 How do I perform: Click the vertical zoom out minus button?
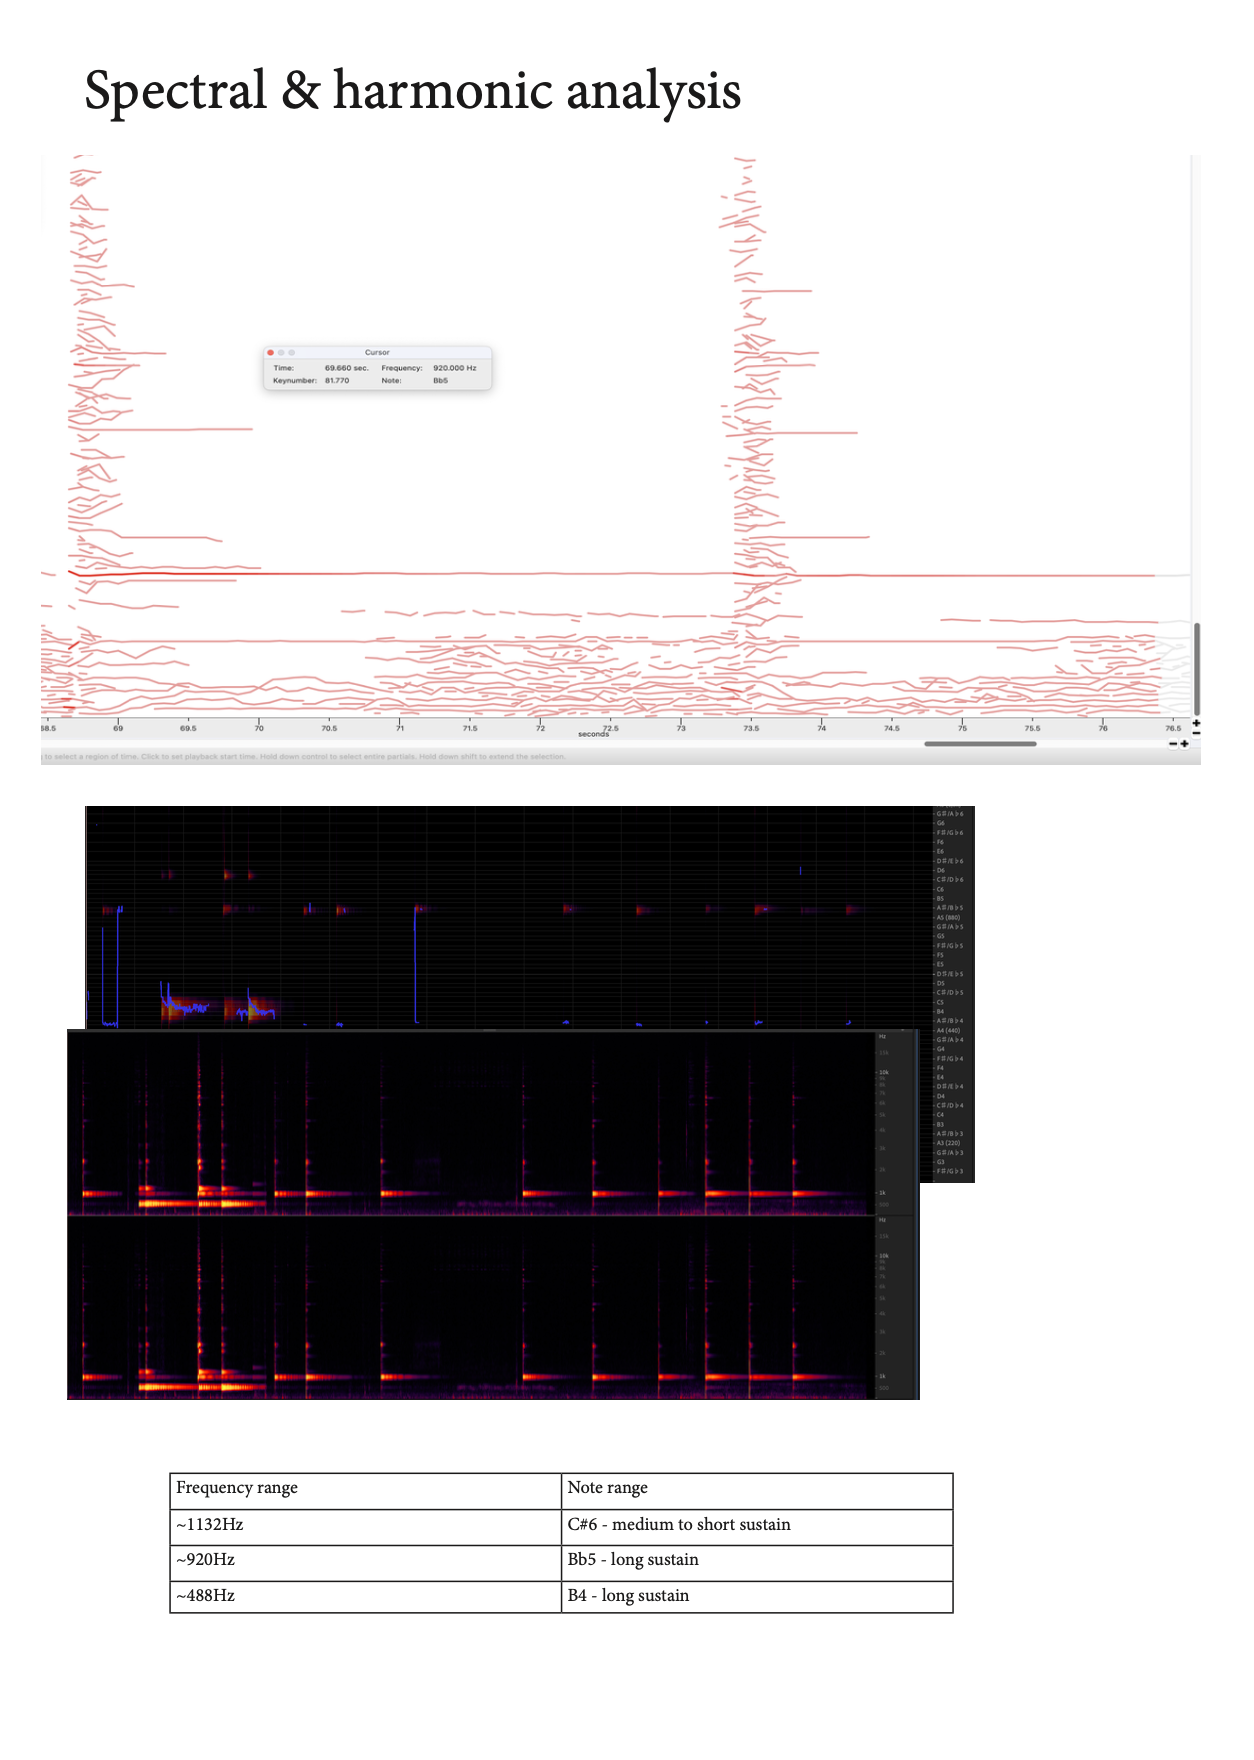[1196, 733]
